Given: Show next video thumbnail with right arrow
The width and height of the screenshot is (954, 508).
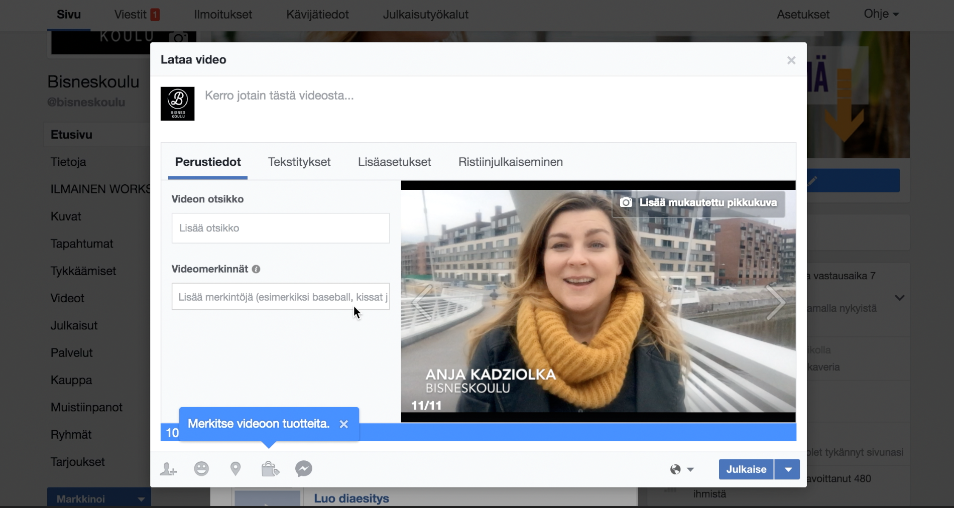Looking at the screenshot, I should tap(775, 301).
